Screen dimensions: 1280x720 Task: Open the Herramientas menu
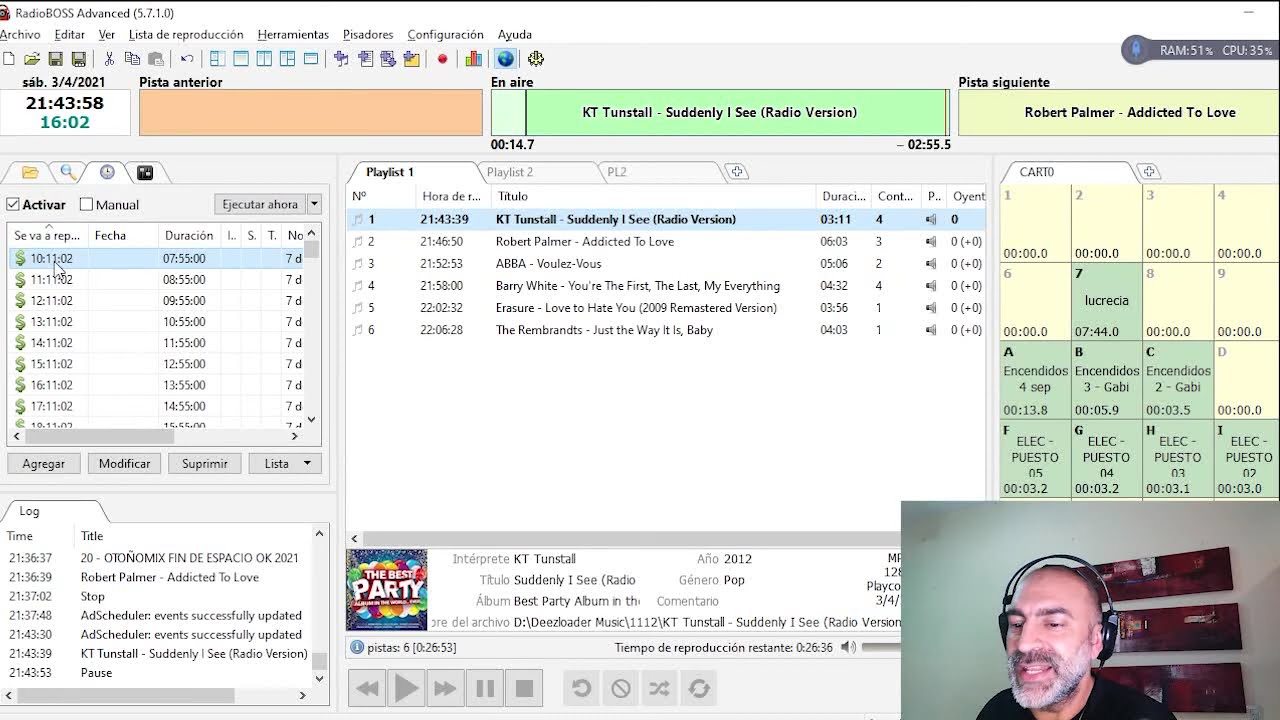(x=293, y=34)
